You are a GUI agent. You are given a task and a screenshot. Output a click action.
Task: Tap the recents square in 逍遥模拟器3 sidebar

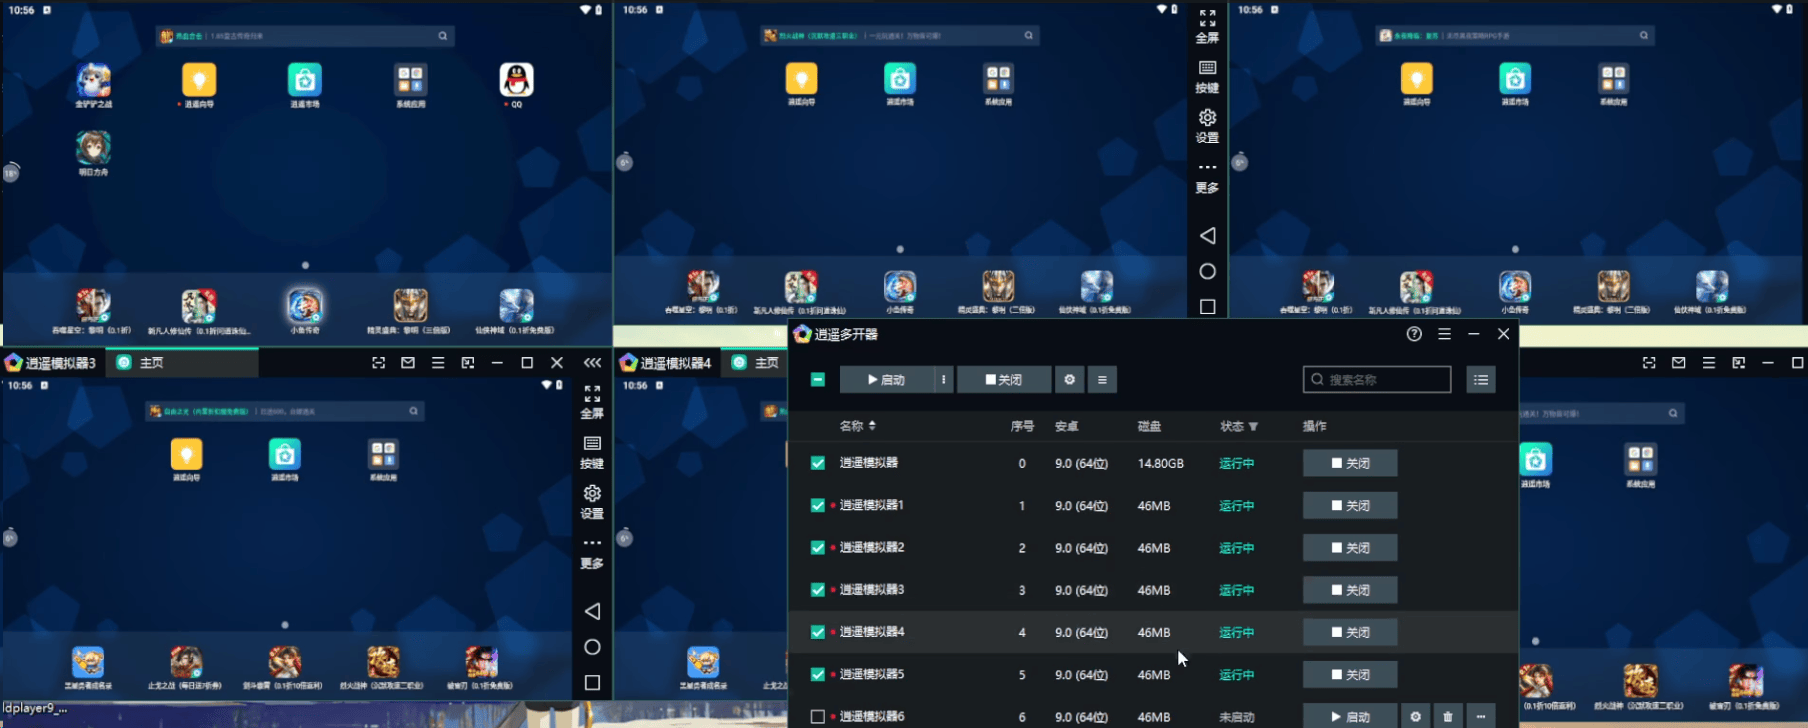tap(592, 683)
